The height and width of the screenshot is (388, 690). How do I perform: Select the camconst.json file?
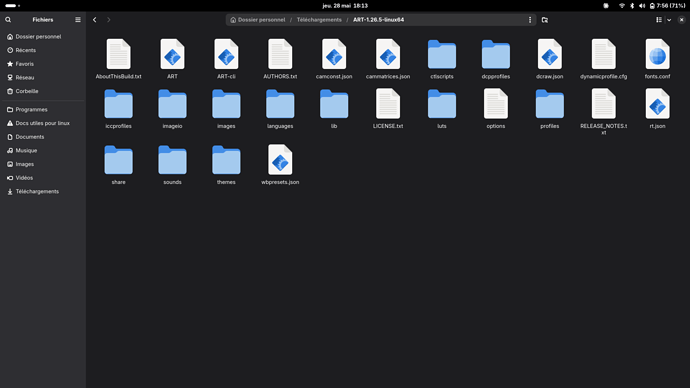click(334, 59)
